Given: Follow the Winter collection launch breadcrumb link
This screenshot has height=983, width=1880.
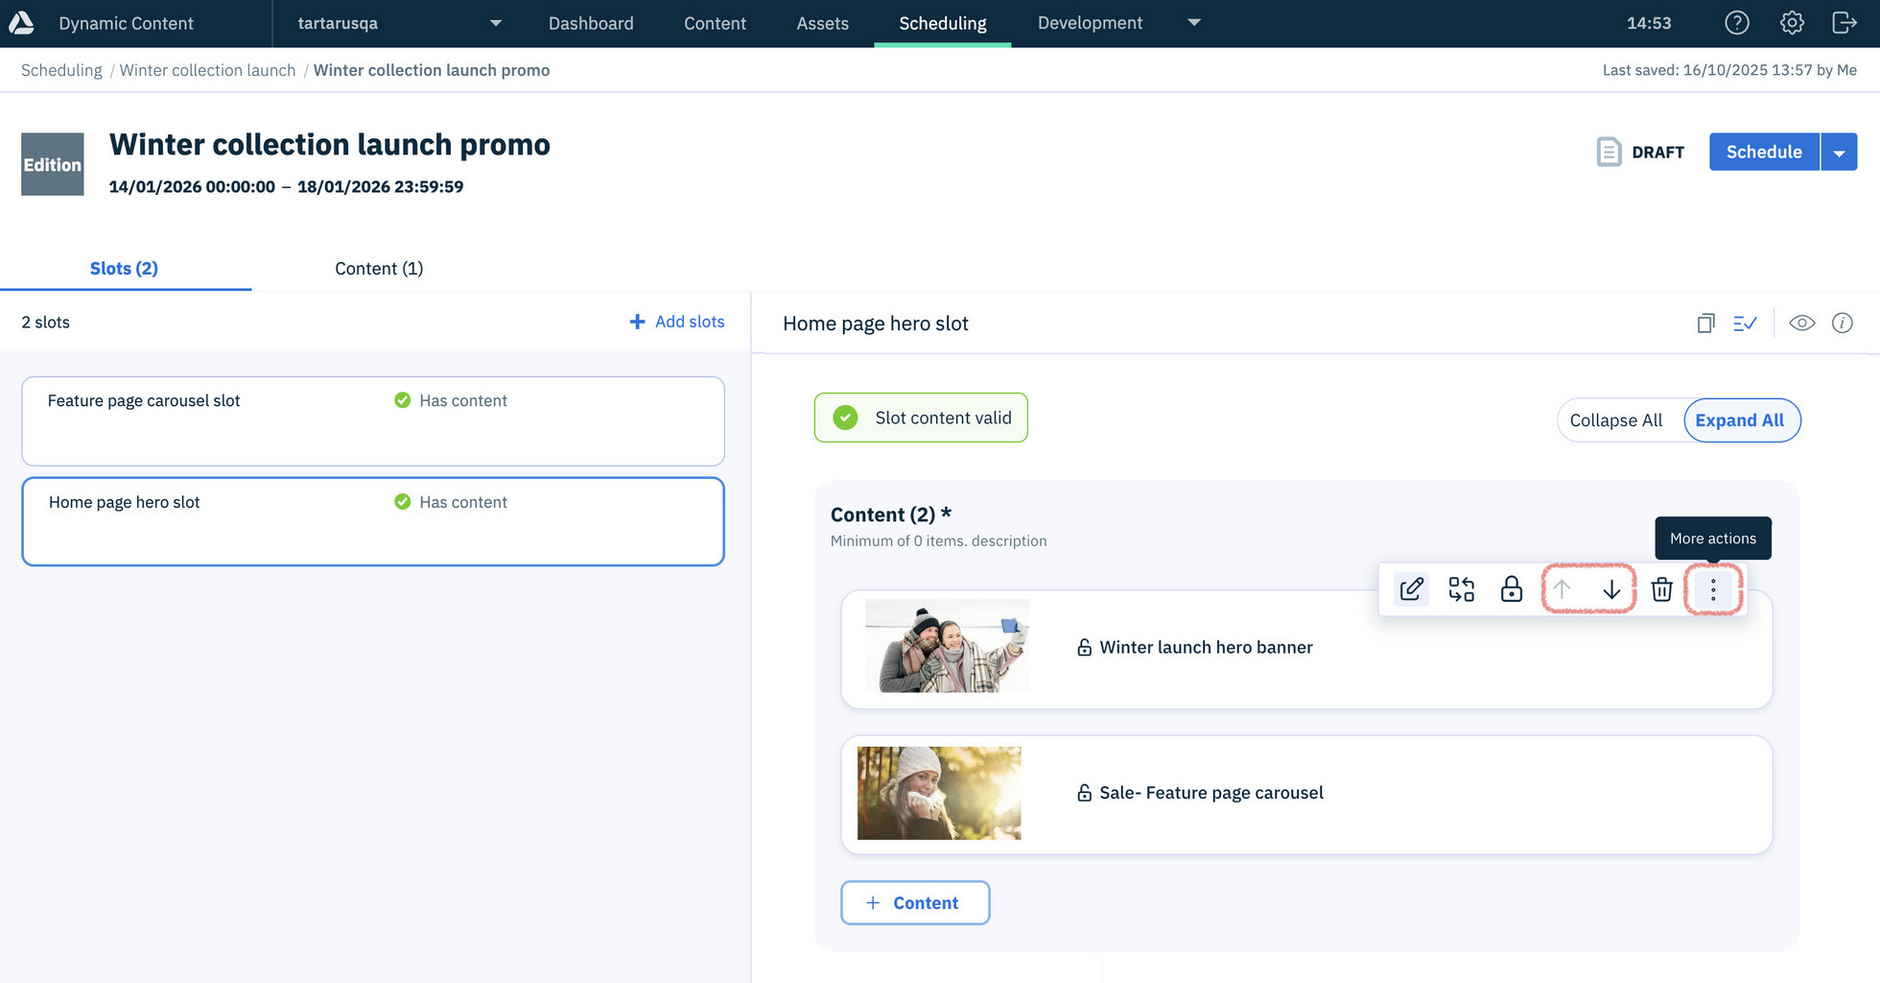Looking at the screenshot, I should (x=207, y=70).
